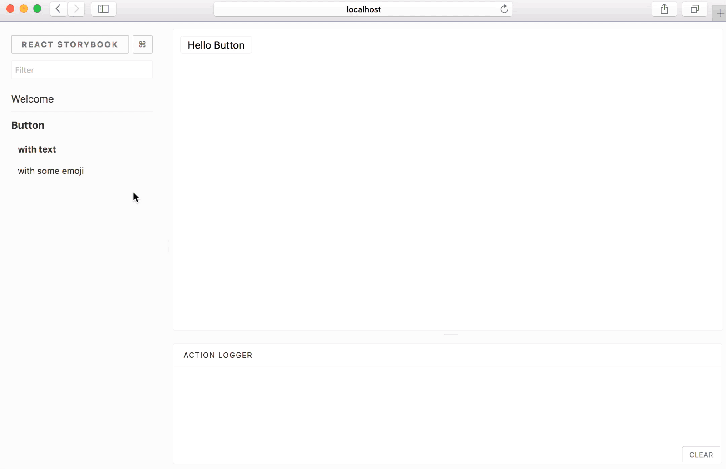727x470 pixels.
Task: Switch to the Action Logger tab
Action: [218, 355]
